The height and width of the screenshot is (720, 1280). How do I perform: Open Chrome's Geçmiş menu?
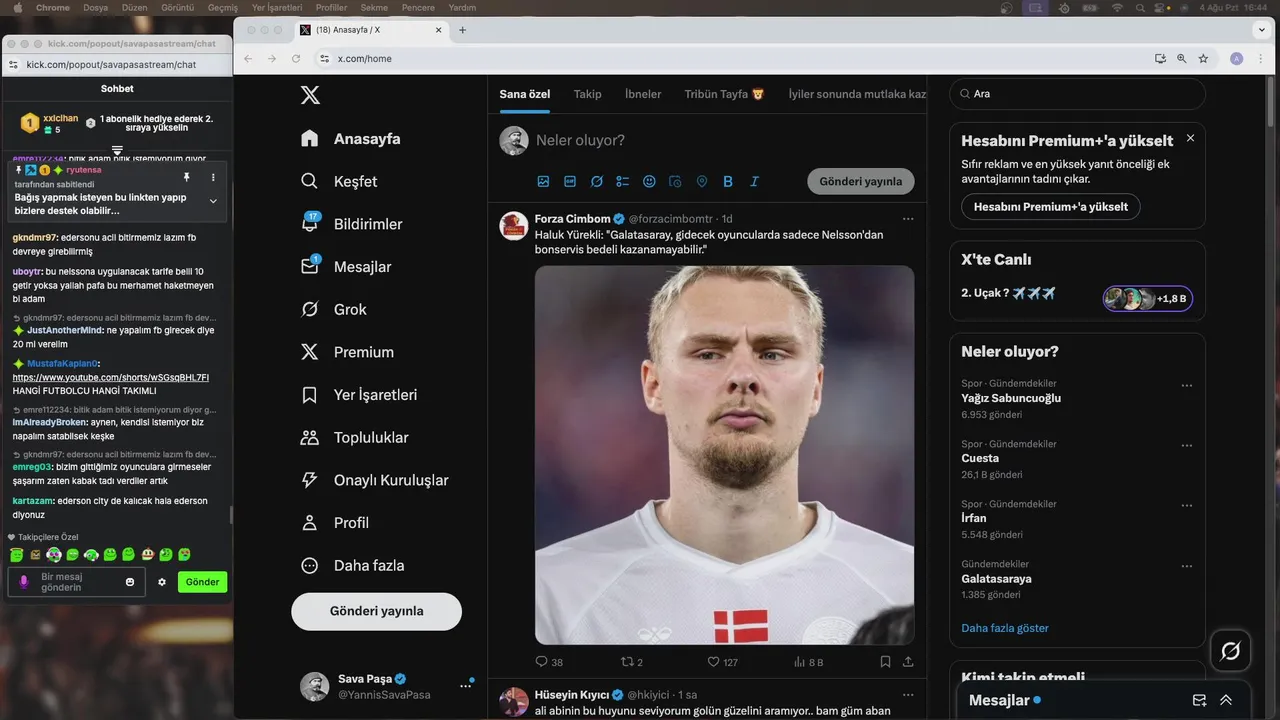222,7
